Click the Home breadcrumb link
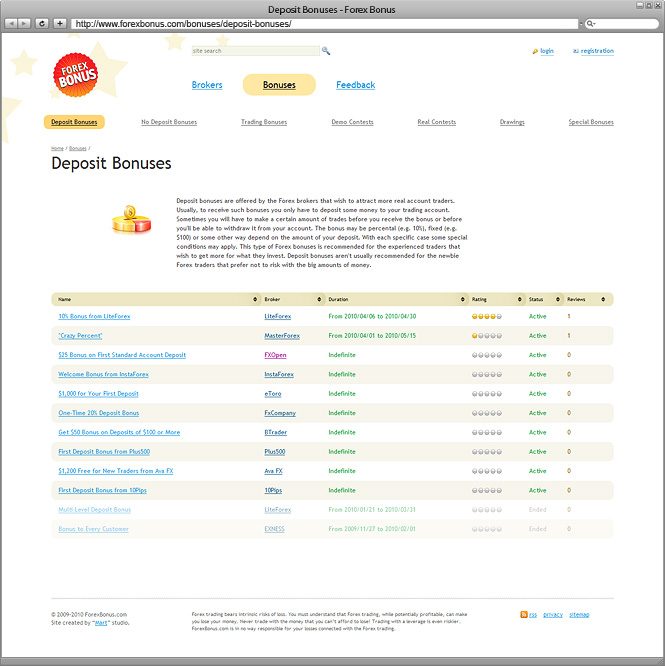 tap(57, 148)
